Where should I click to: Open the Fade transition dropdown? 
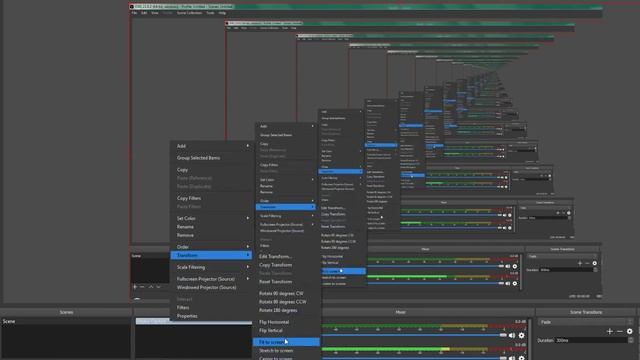[x=585, y=322]
